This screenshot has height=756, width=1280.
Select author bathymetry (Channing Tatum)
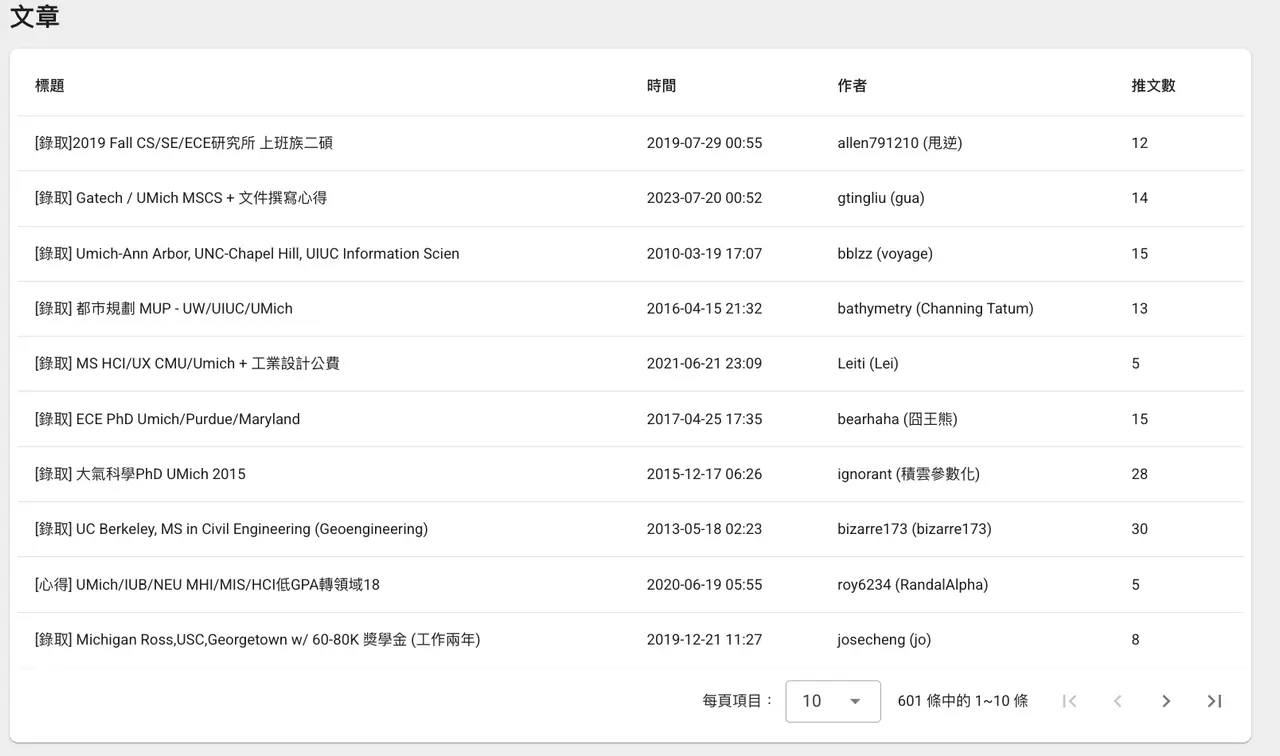(936, 309)
